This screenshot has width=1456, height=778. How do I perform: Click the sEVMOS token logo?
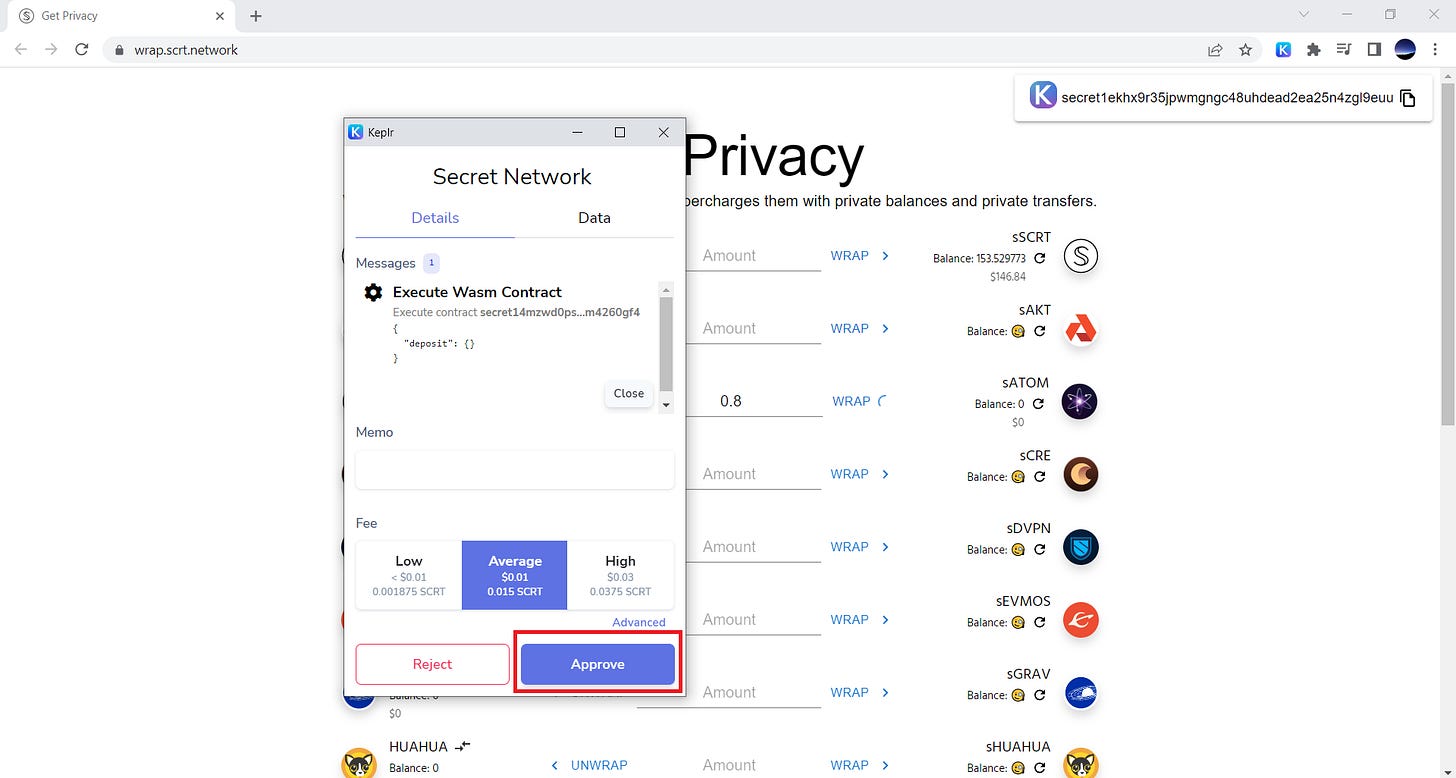tap(1080, 620)
